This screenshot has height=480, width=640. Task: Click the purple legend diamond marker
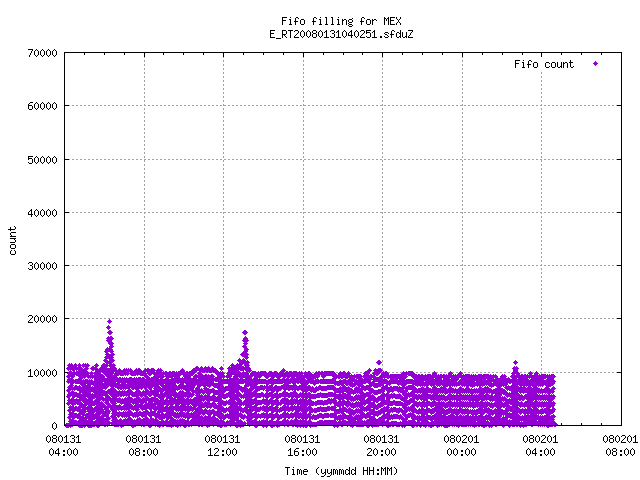(596, 64)
